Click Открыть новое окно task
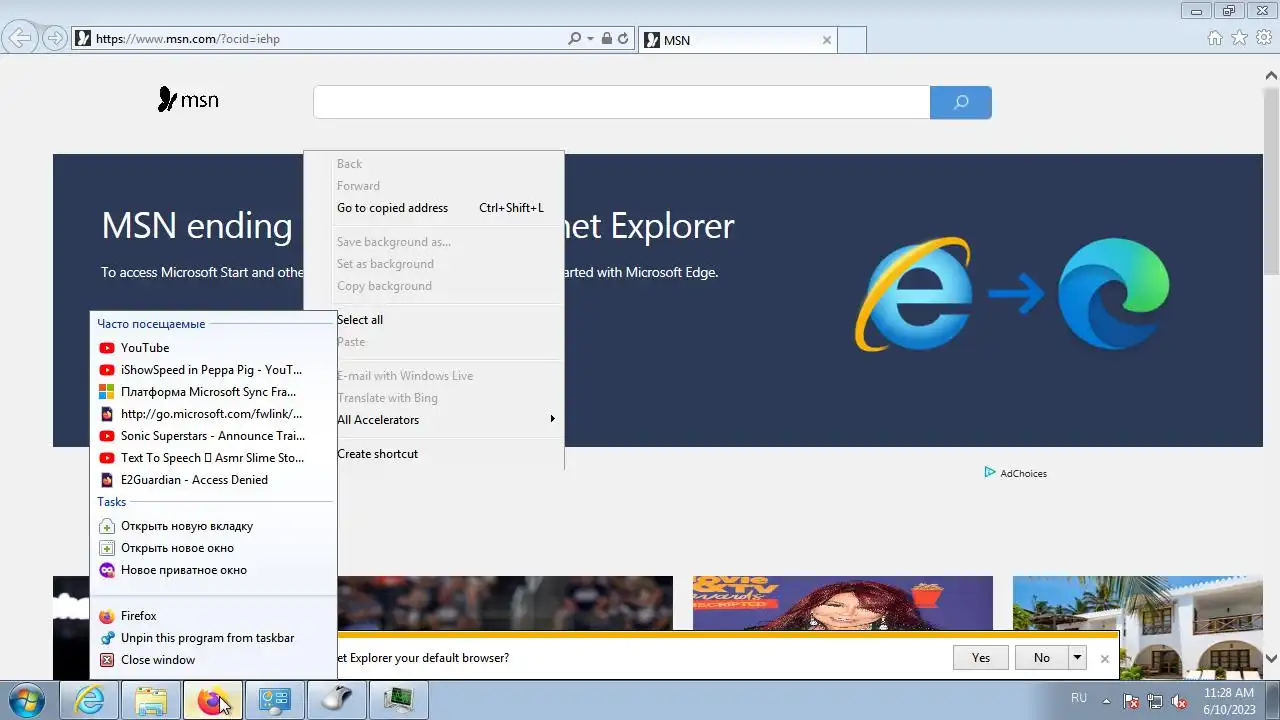This screenshot has height=720, width=1280. pos(213,548)
